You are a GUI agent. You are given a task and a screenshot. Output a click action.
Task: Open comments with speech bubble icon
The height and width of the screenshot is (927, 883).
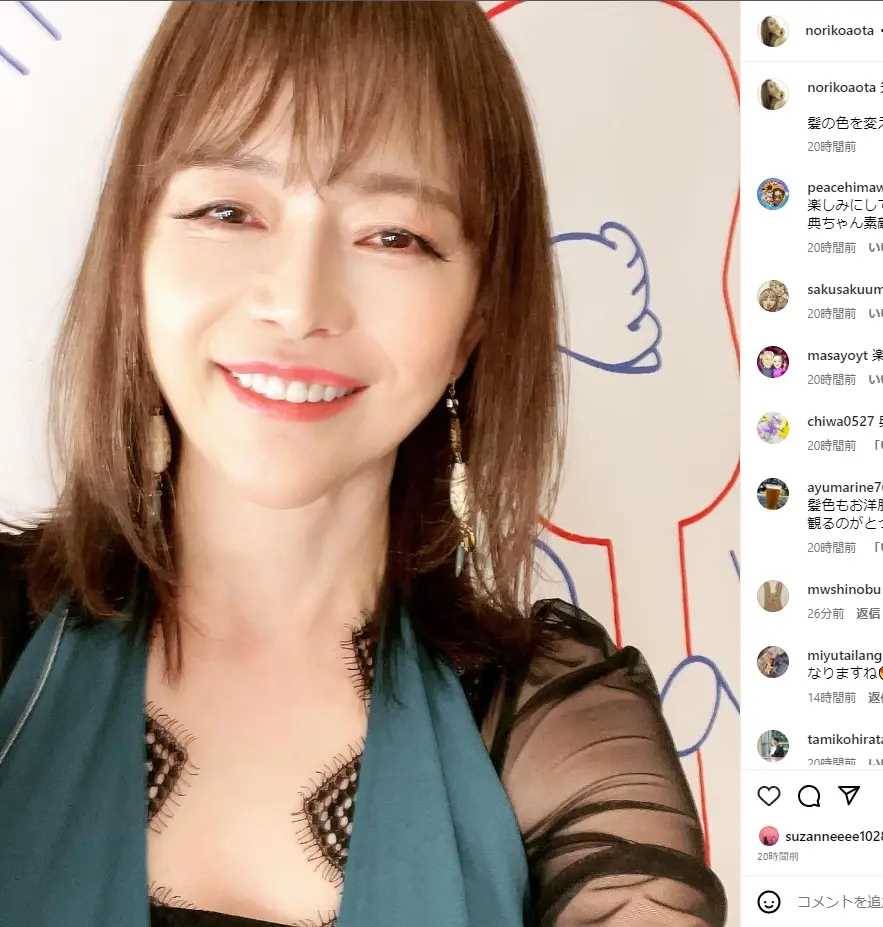(x=809, y=796)
